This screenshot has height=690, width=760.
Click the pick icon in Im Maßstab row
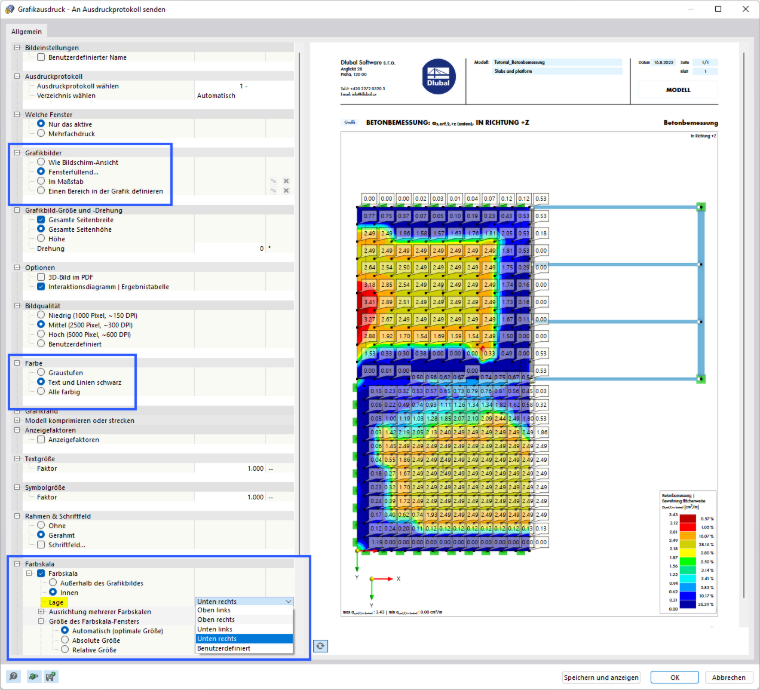(273, 181)
